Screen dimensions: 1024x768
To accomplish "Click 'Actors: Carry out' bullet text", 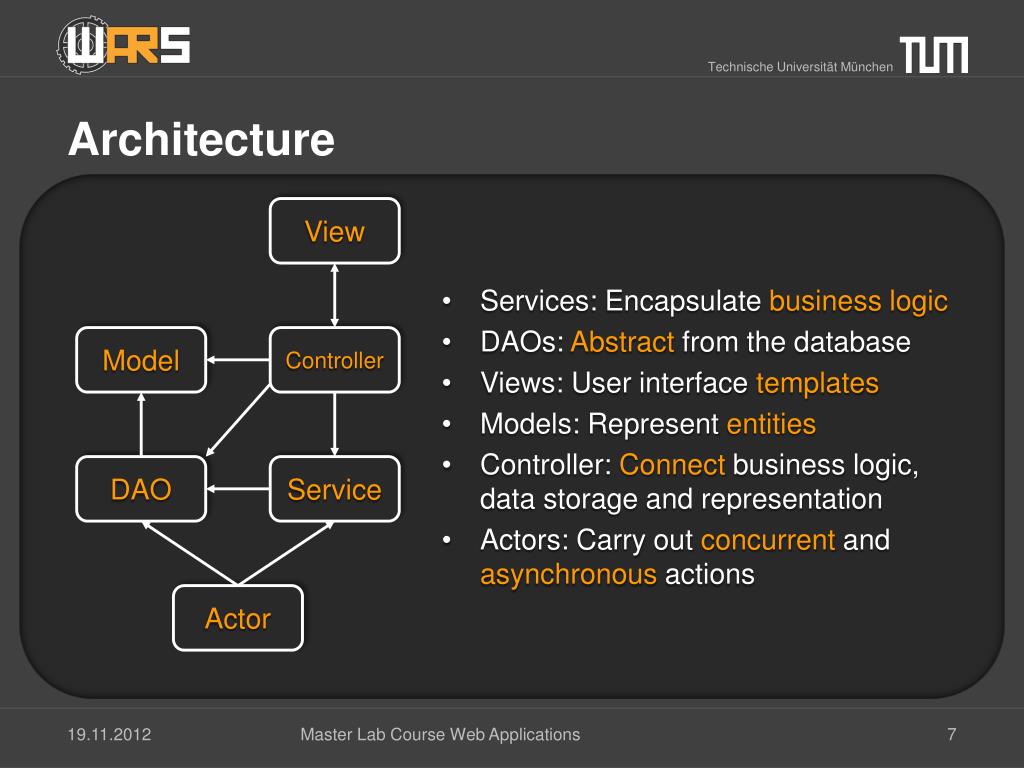I will point(586,540).
